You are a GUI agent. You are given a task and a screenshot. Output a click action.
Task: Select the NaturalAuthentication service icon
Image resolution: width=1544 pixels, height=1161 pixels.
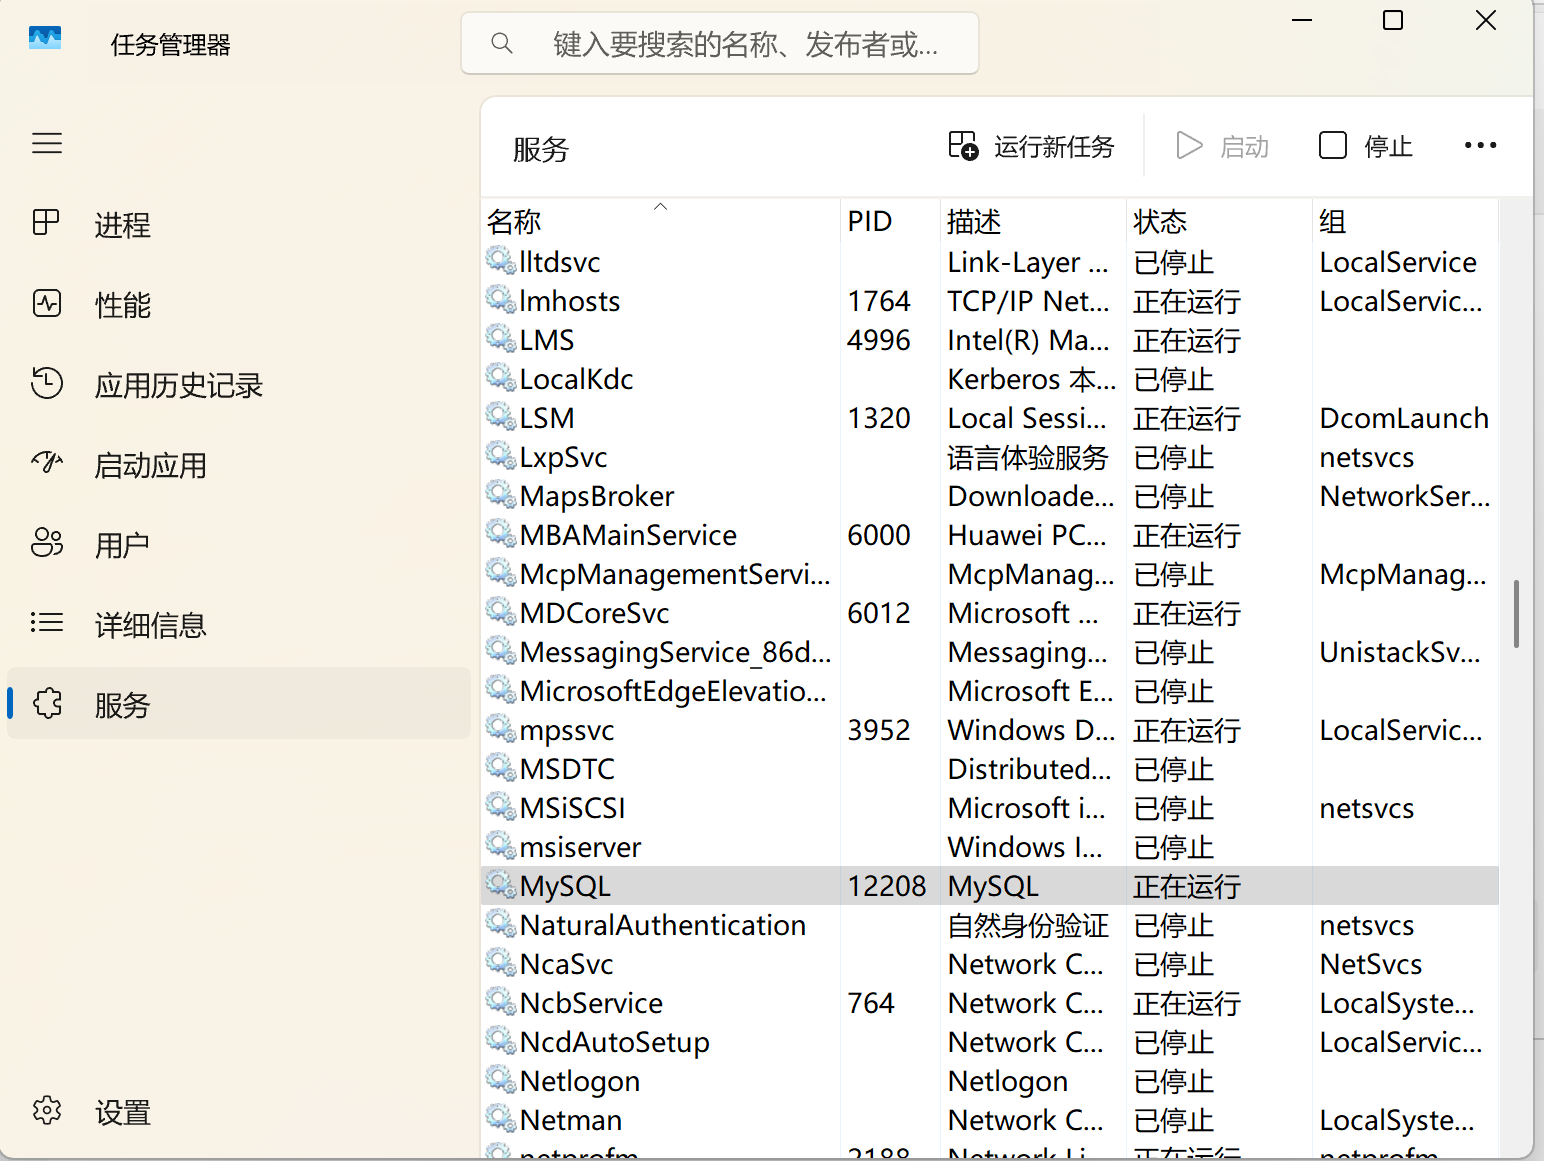[x=501, y=923]
